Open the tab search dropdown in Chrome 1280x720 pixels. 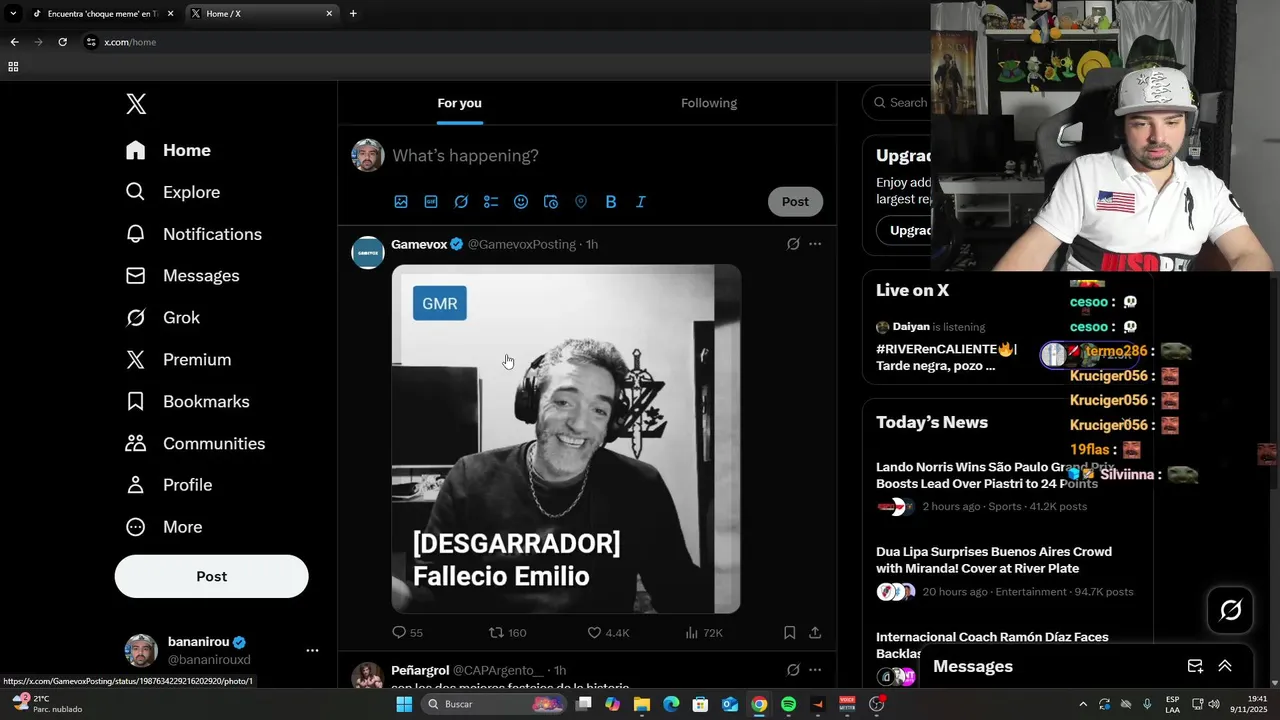click(13, 14)
